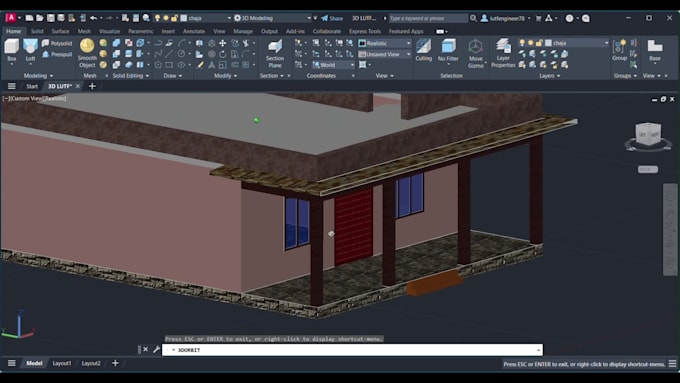
Task: Click the Smooth Object mesh tool
Action: coord(87,53)
